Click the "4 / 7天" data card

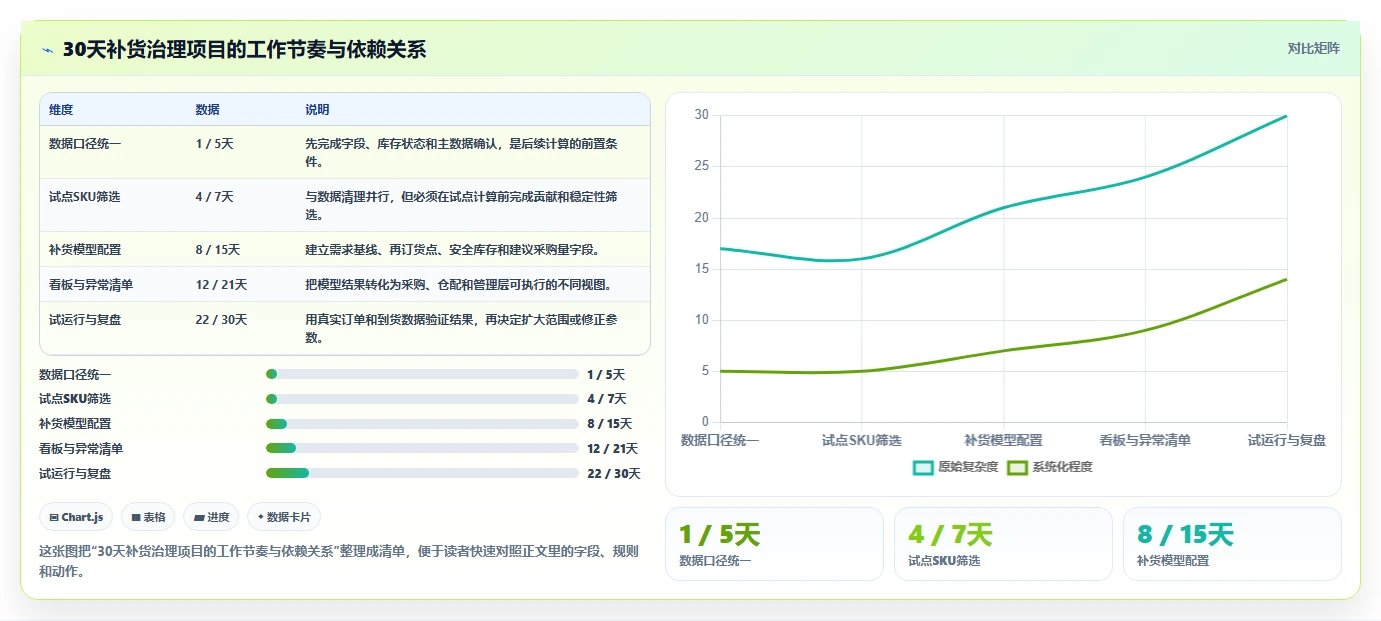(1003, 544)
